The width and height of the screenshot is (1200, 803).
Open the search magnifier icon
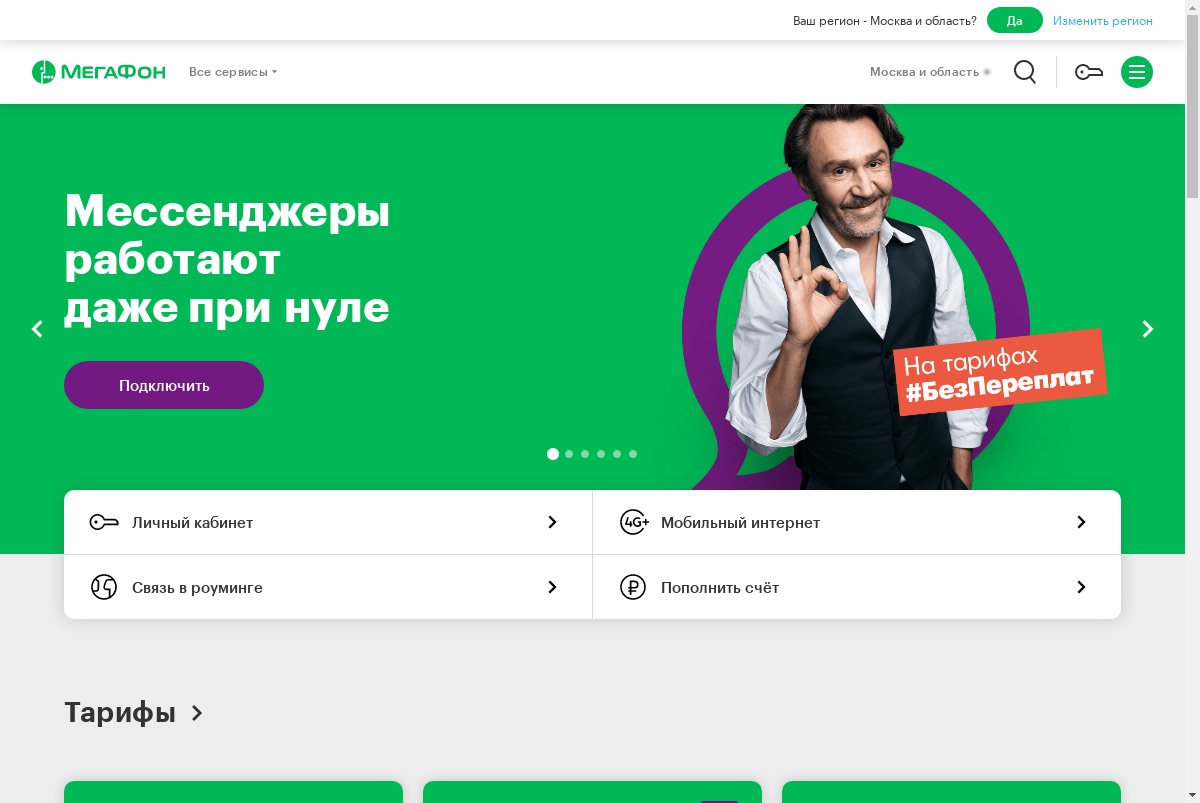(x=1025, y=72)
